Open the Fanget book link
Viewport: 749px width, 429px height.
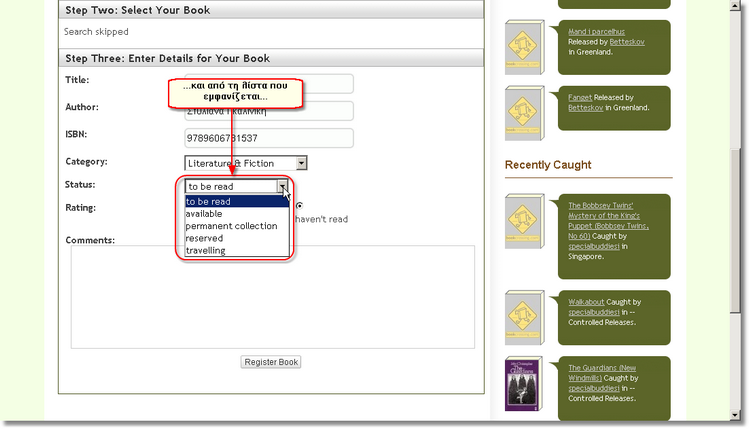point(580,97)
